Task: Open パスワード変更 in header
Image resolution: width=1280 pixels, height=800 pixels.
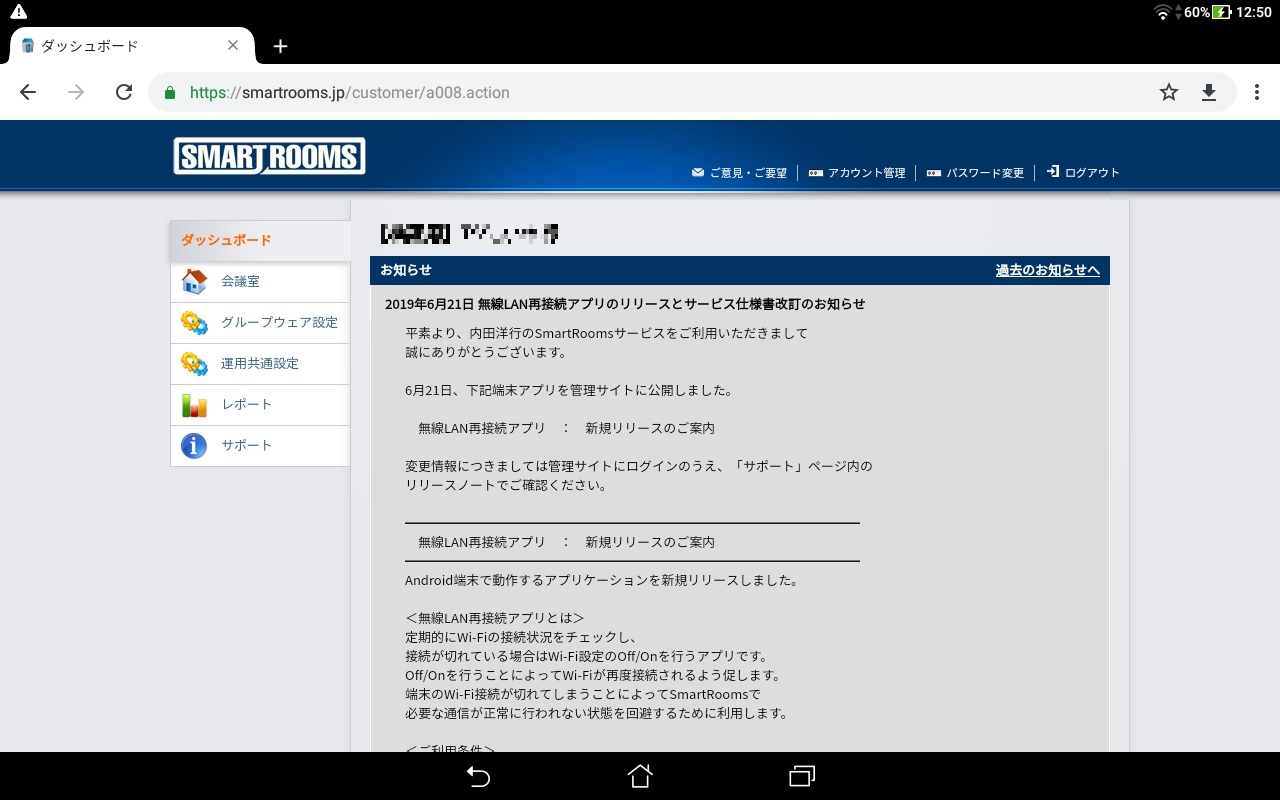Action: click(984, 173)
